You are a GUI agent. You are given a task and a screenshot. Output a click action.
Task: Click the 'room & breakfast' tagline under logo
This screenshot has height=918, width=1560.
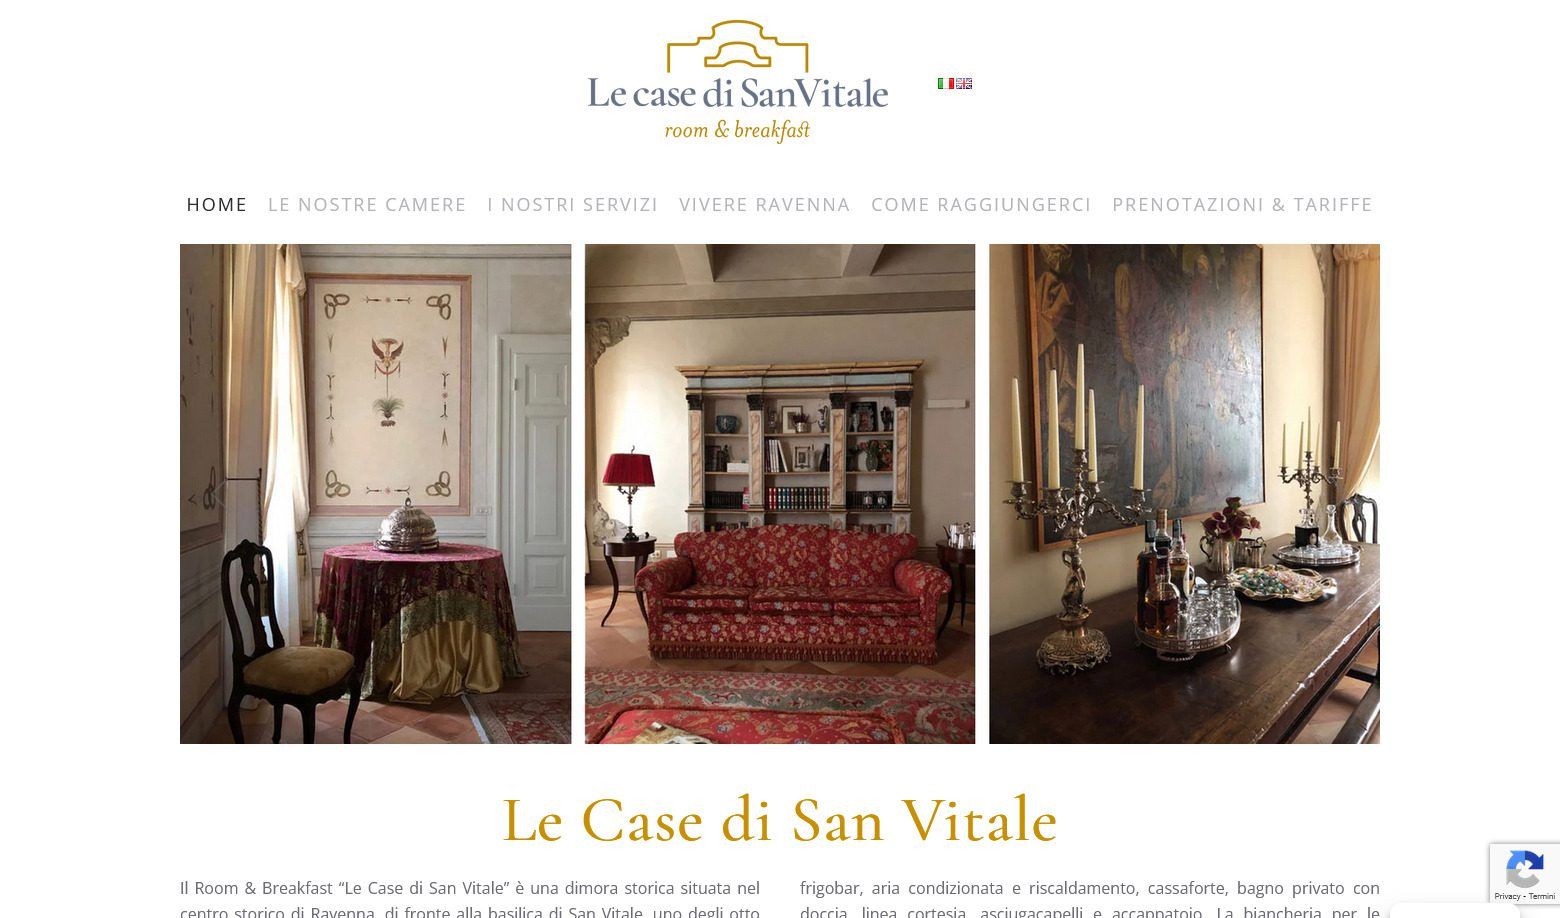[x=737, y=130]
